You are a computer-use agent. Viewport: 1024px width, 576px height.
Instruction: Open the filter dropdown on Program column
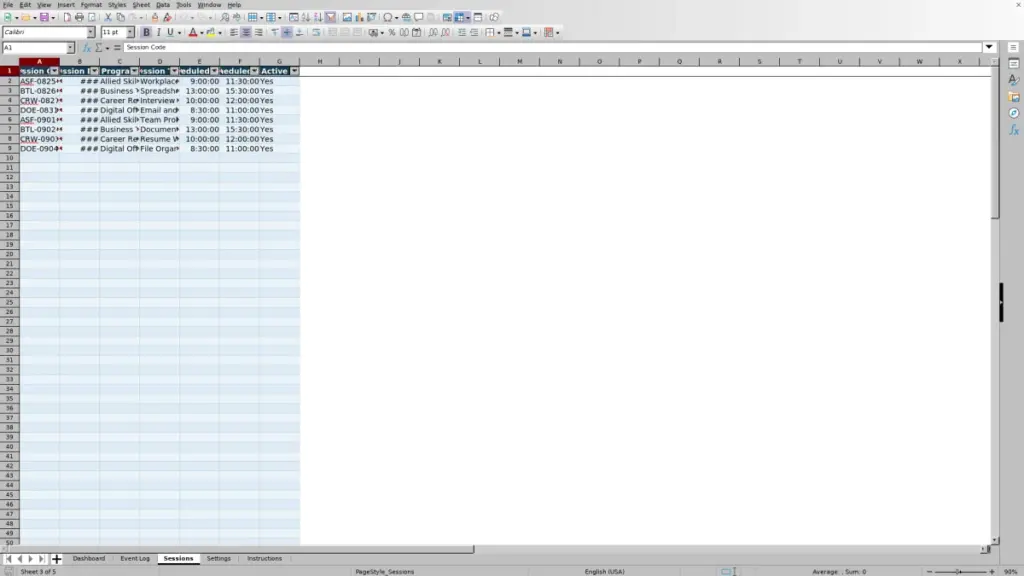[x=135, y=71]
